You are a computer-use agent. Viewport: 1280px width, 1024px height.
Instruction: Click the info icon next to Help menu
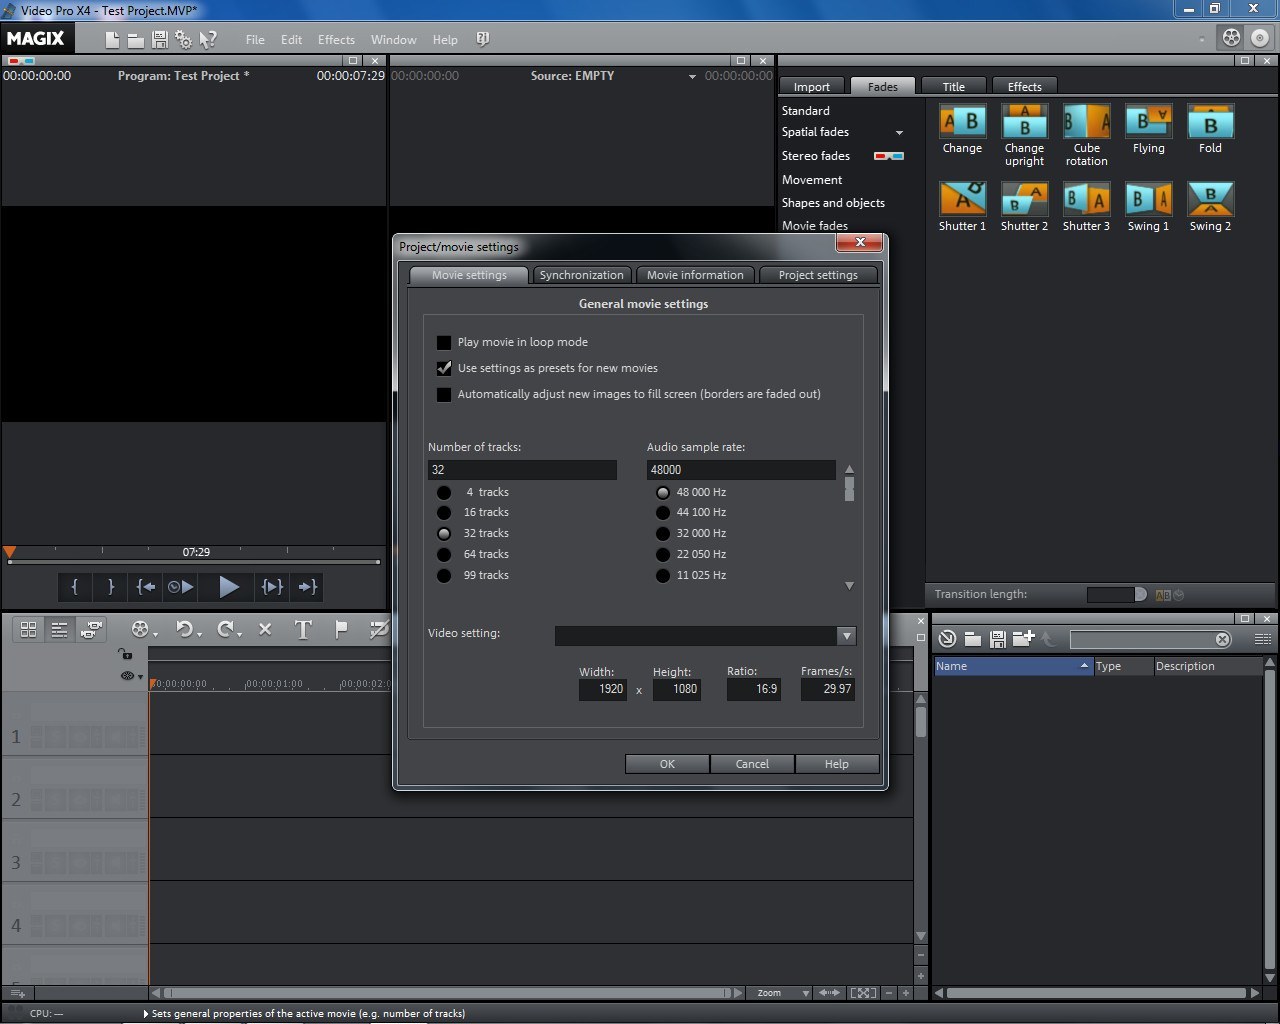tap(482, 39)
